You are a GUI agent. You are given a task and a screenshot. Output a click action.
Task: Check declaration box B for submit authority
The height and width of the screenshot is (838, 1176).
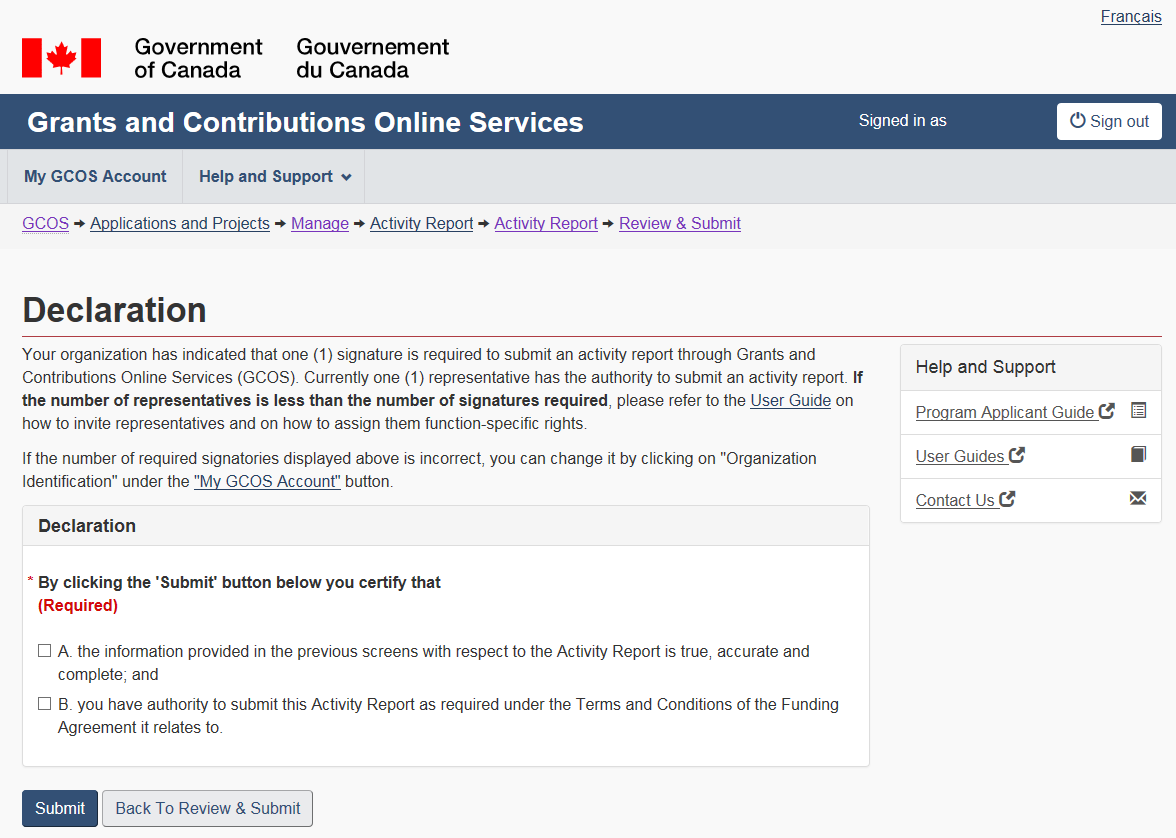(44, 704)
